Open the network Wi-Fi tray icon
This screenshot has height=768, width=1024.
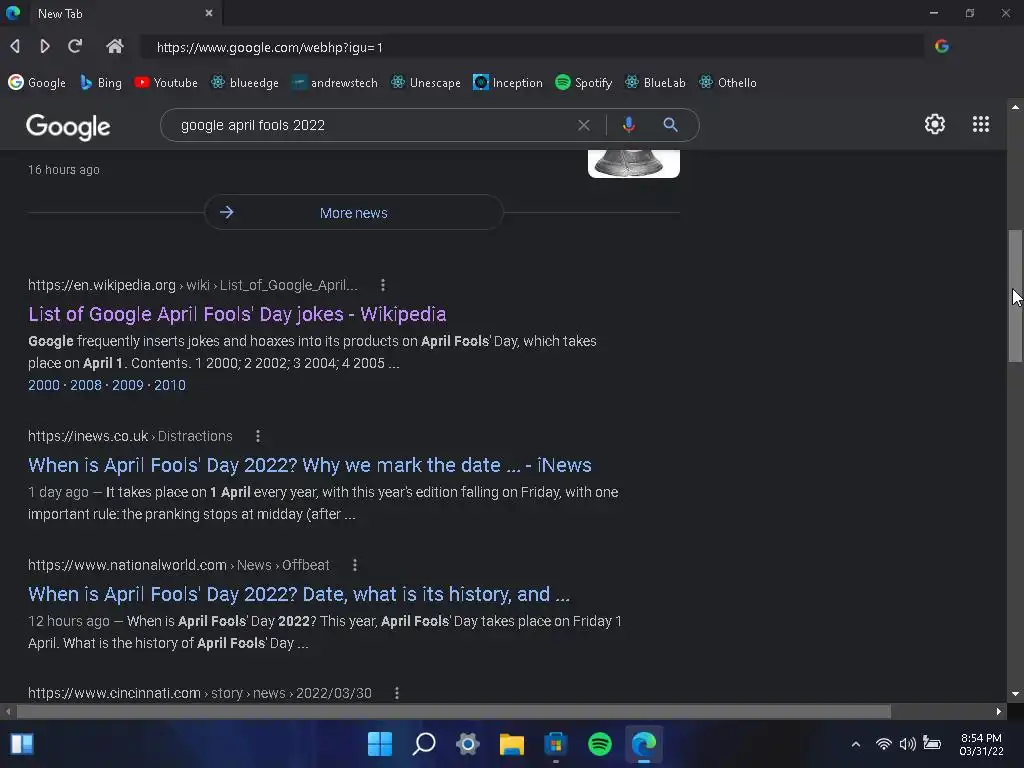(x=884, y=744)
